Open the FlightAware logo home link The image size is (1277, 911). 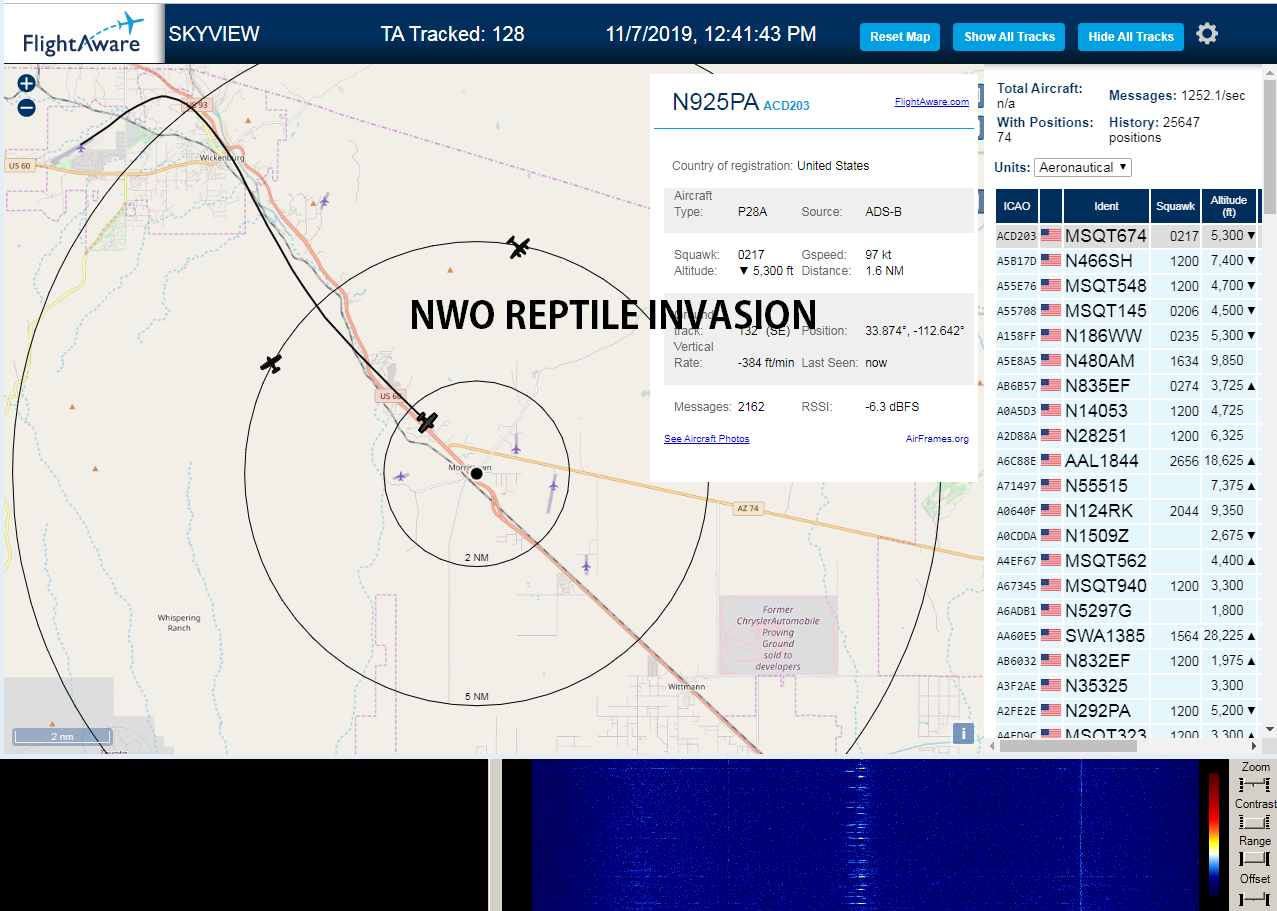(82, 33)
